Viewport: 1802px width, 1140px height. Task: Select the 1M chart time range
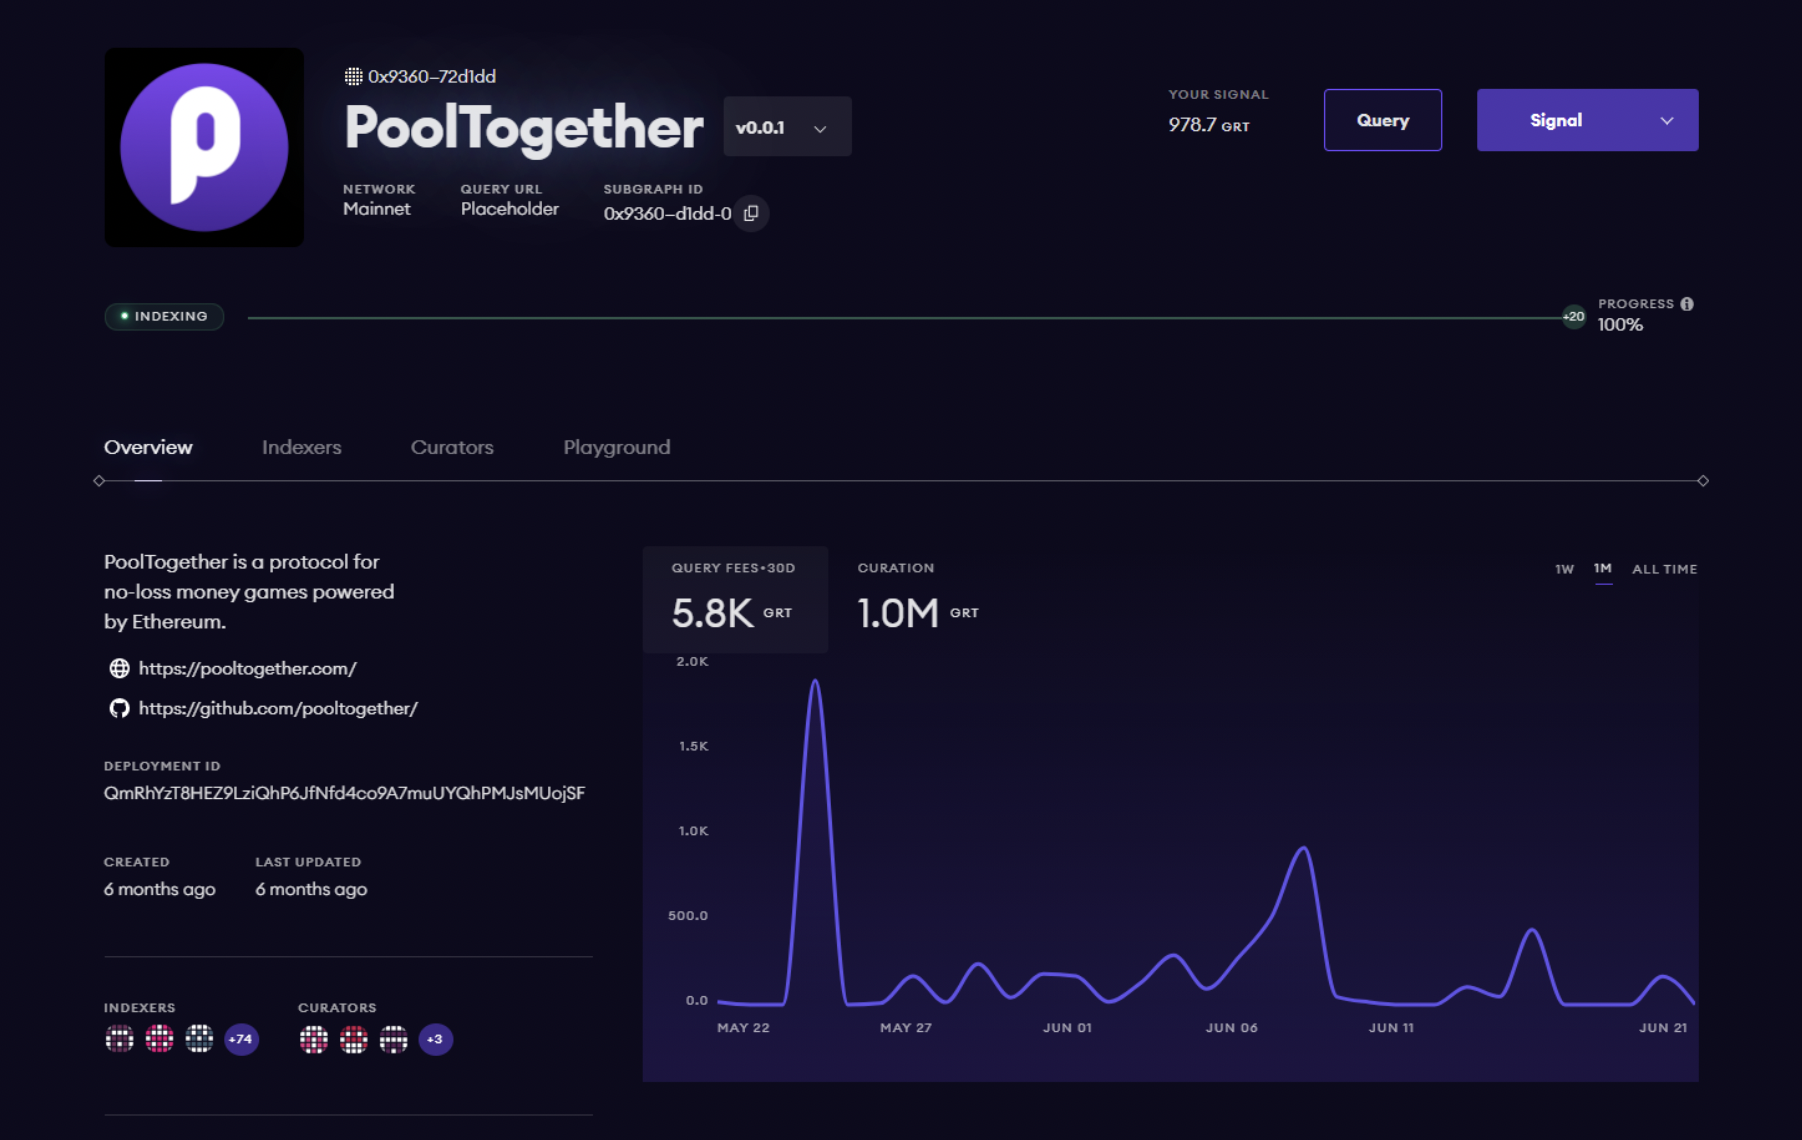pos(1603,568)
